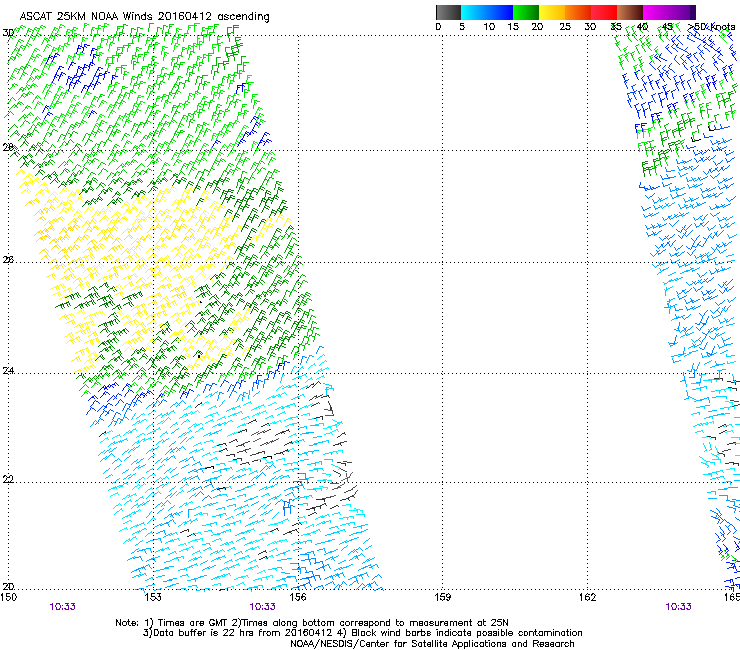Select the orange 25-30 knots legend swatch

click(x=578, y=12)
